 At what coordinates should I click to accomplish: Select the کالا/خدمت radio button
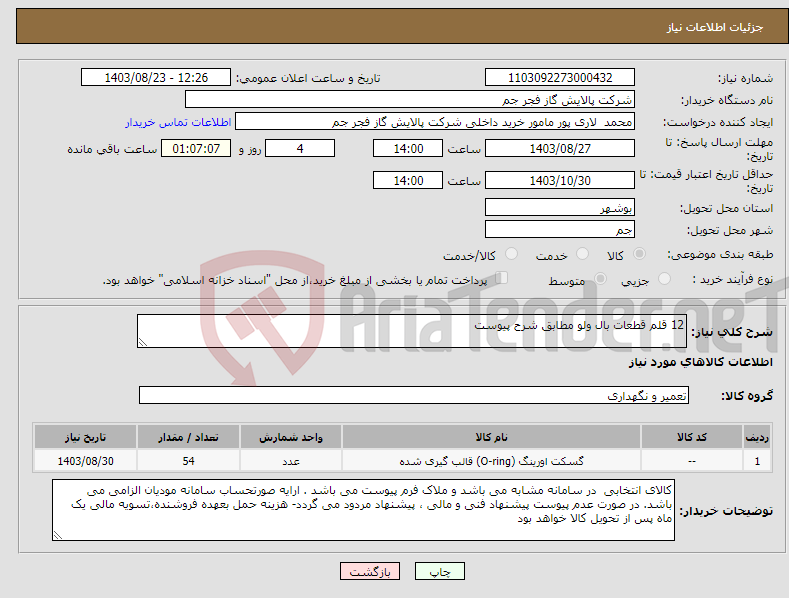click(511, 254)
